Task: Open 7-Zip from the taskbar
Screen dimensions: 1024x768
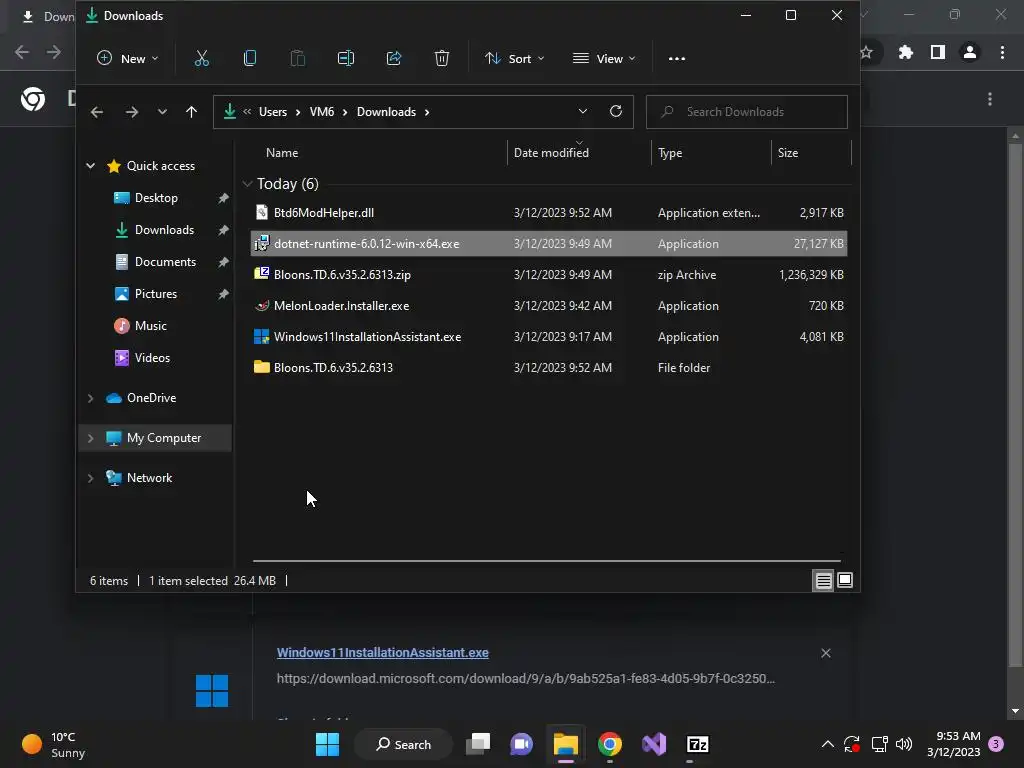Action: click(x=697, y=744)
